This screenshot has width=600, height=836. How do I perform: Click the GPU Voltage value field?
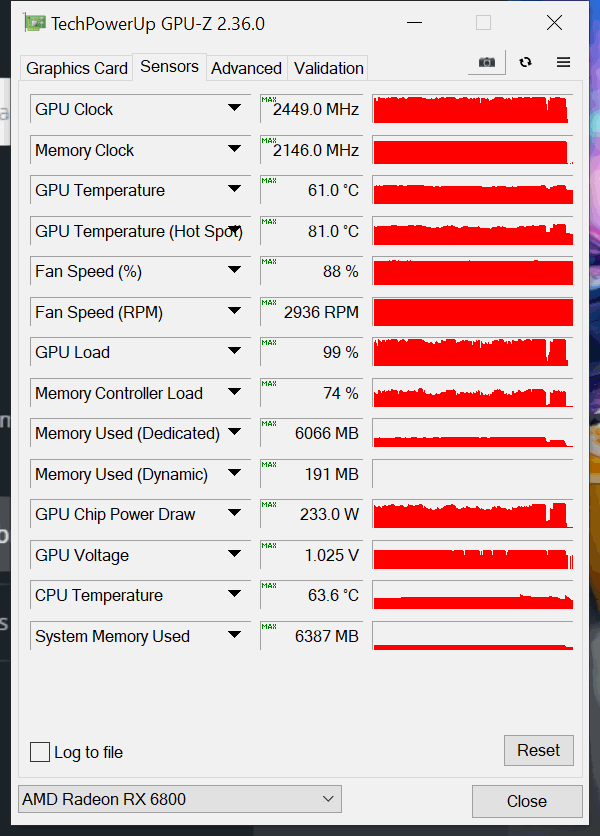[311, 555]
